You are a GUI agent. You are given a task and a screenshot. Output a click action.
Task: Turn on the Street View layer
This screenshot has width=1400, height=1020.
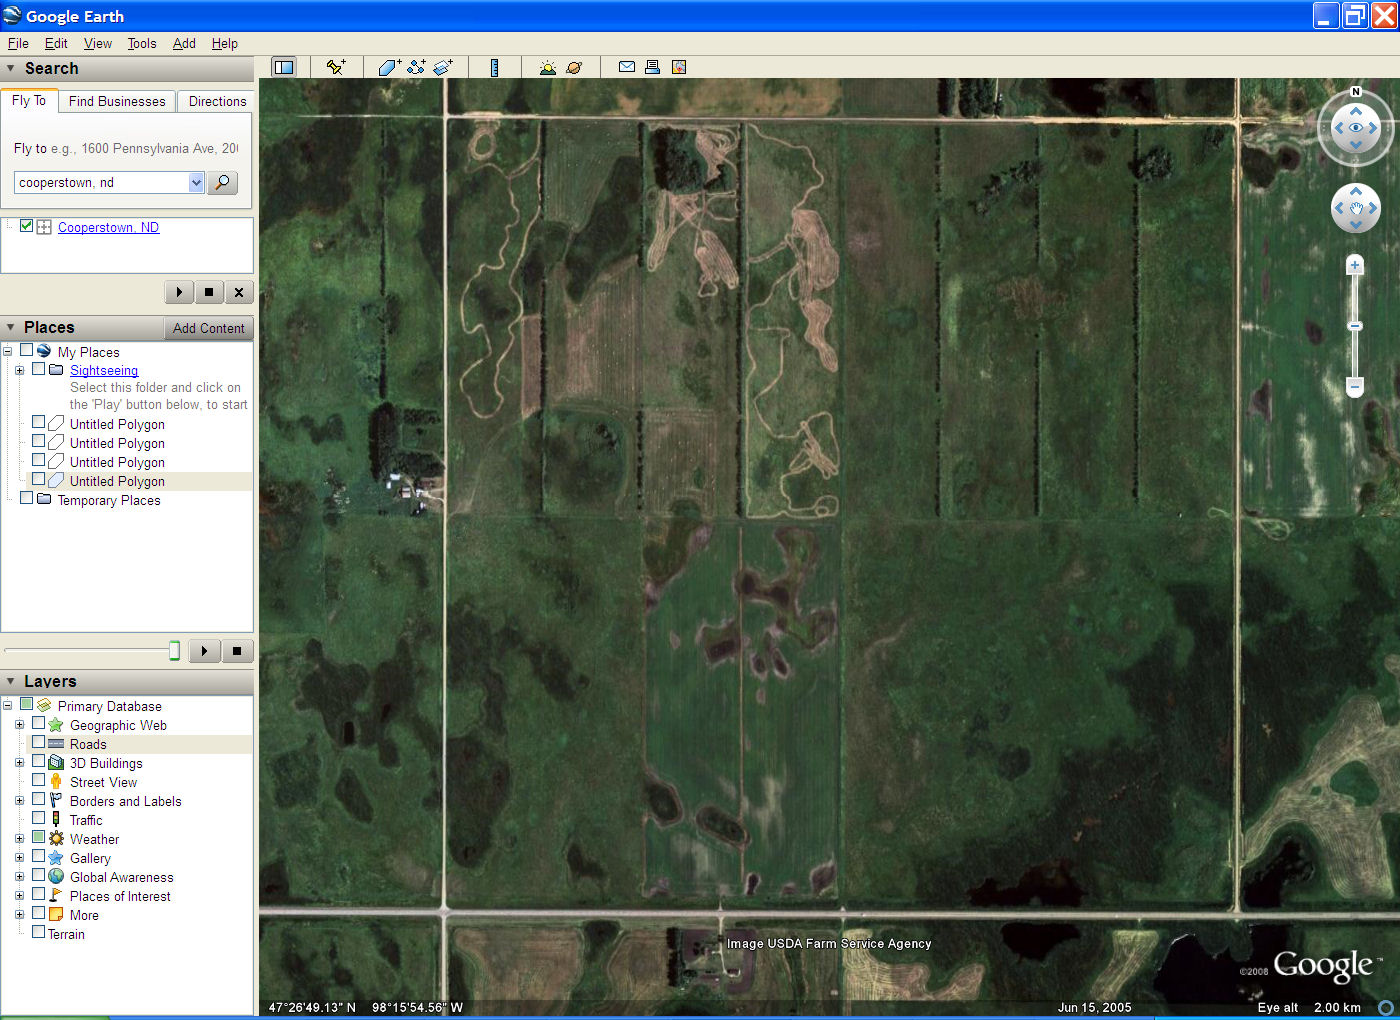(x=38, y=780)
